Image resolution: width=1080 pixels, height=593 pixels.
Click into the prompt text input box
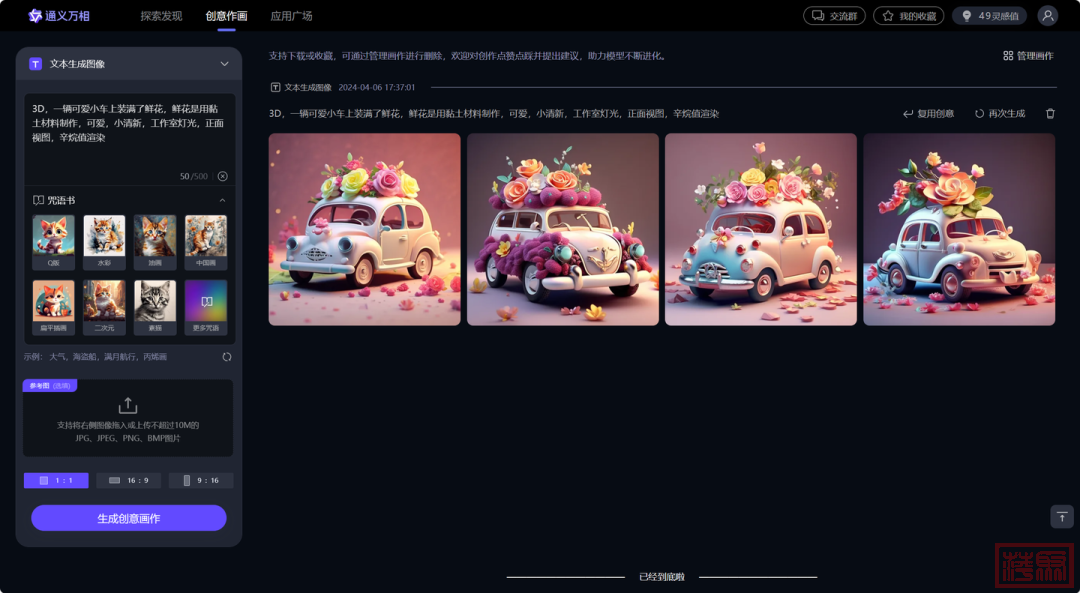(x=128, y=135)
